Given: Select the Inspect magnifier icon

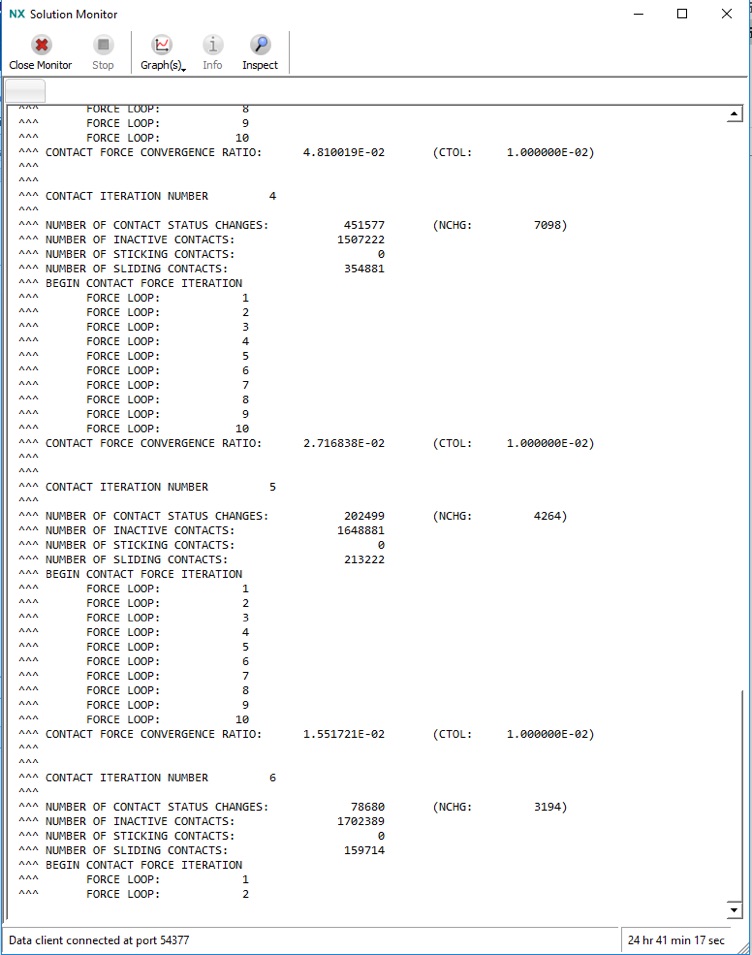Looking at the screenshot, I should 260,45.
